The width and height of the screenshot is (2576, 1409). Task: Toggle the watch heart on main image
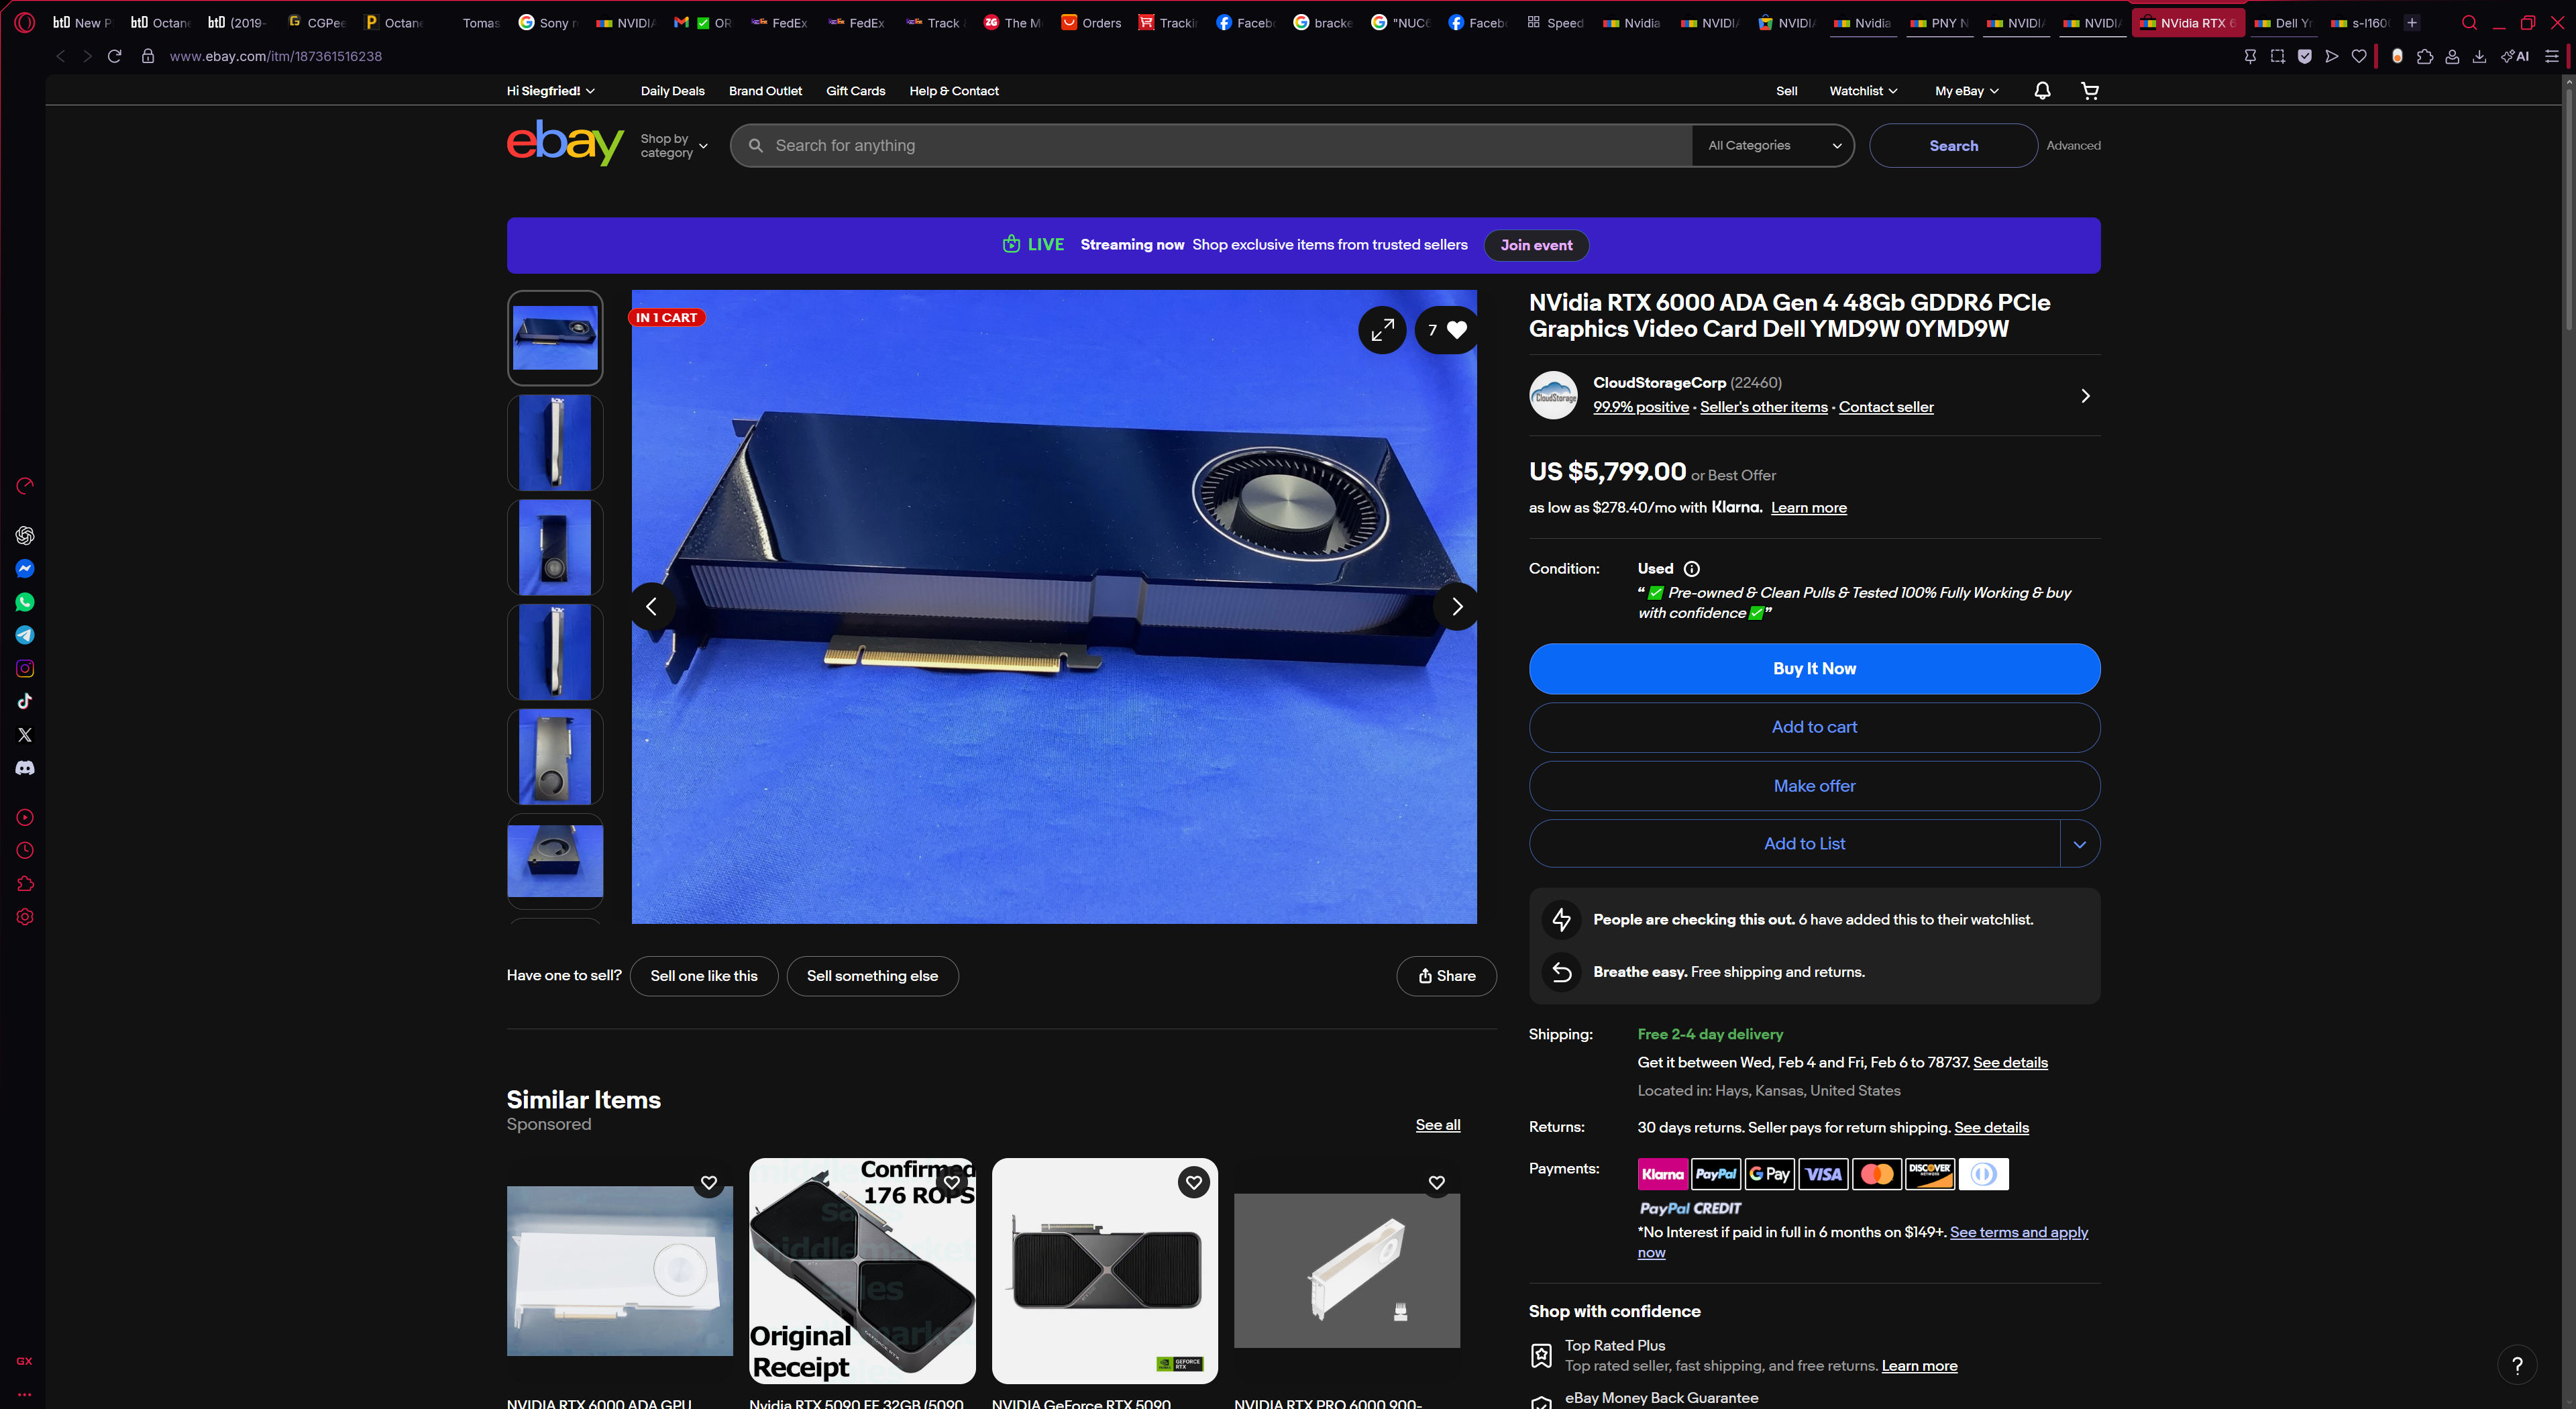pyautogui.click(x=1456, y=330)
